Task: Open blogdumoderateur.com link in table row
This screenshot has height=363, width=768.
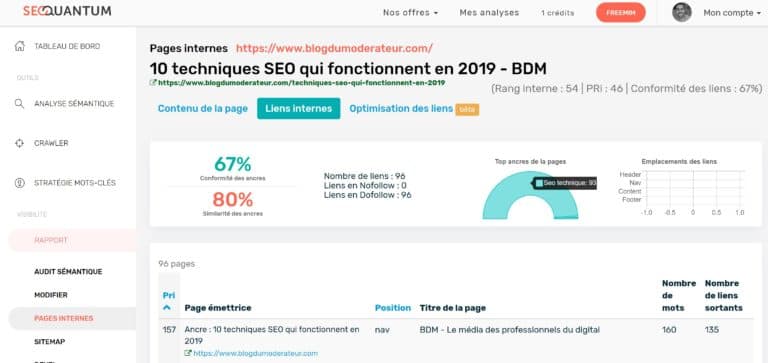Action: (256, 353)
